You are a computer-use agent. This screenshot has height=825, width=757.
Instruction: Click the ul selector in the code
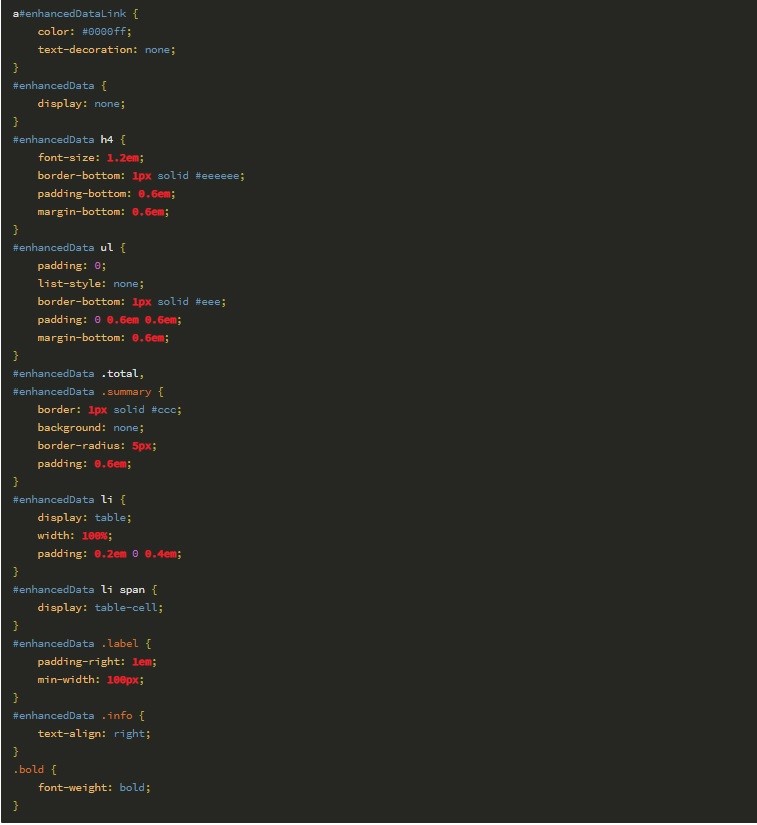(107, 248)
